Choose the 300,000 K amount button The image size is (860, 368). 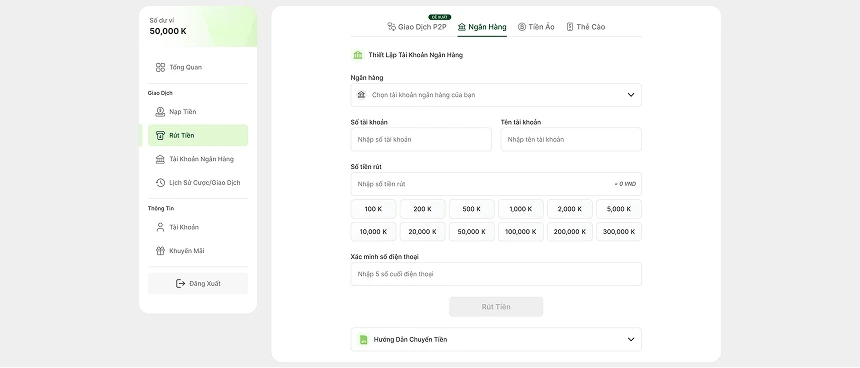pyautogui.click(x=619, y=231)
